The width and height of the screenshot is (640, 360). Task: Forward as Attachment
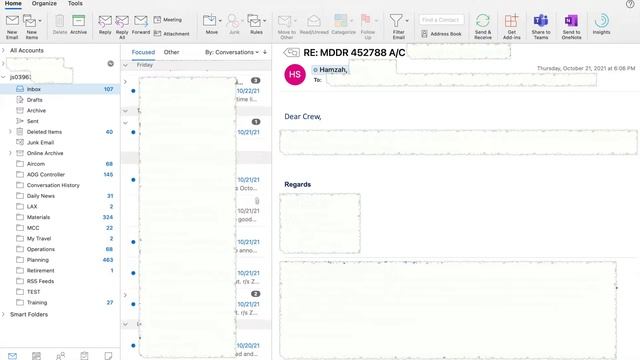coord(171,33)
